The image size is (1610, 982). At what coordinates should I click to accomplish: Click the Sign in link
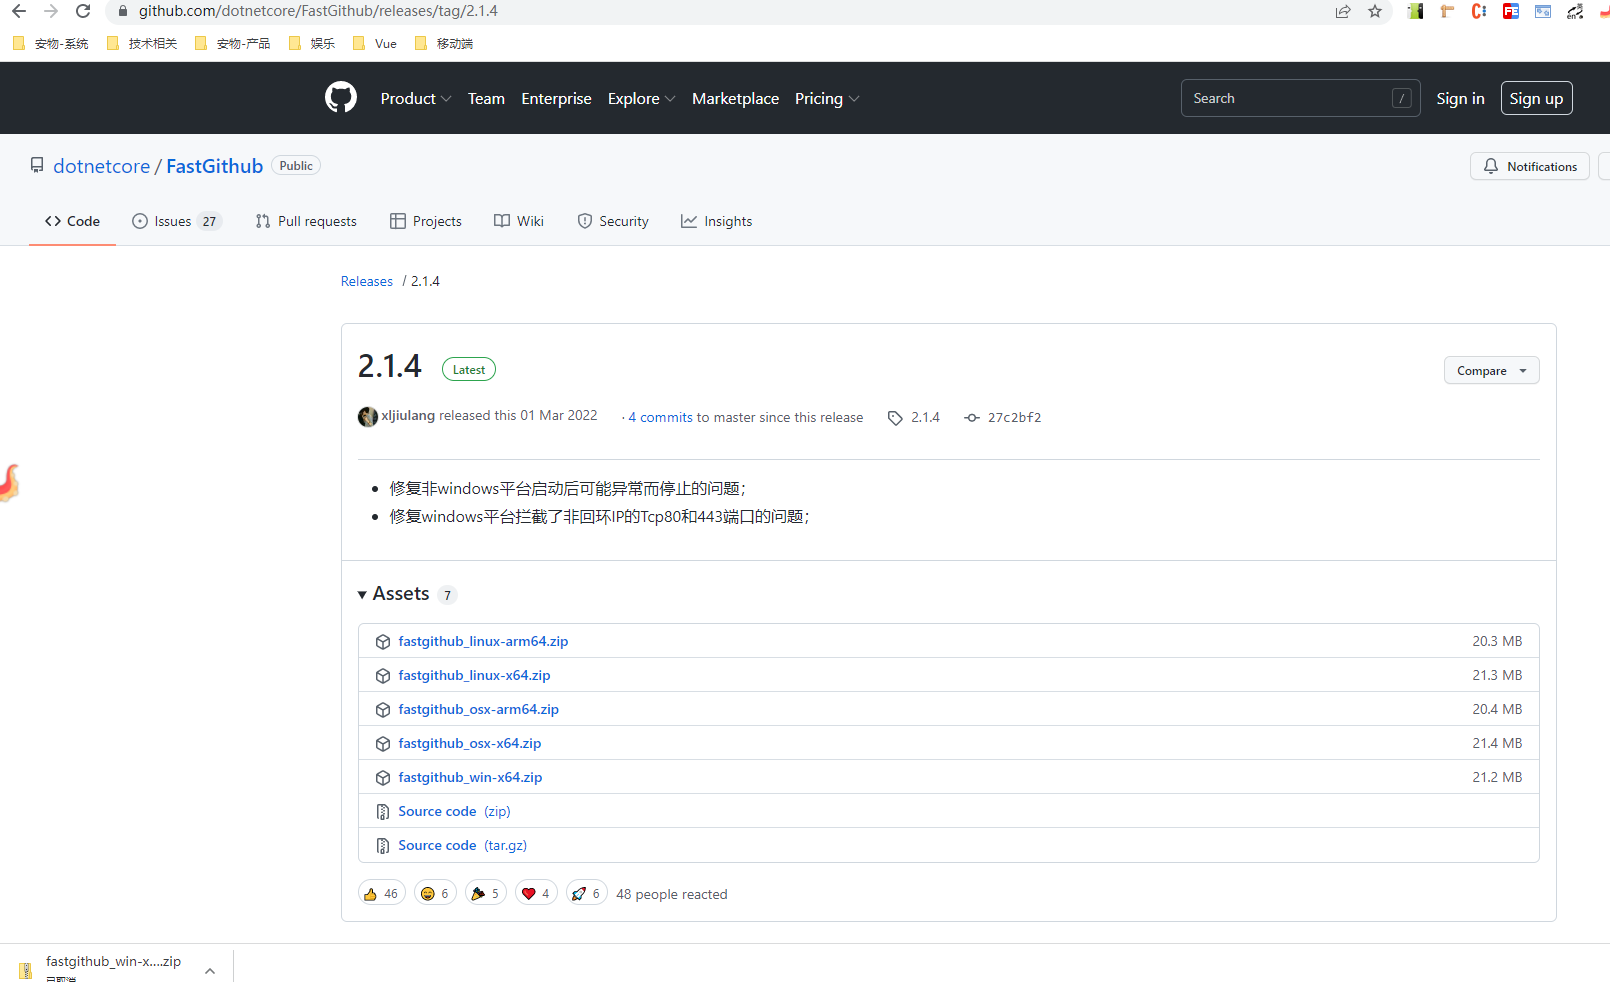1460,98
